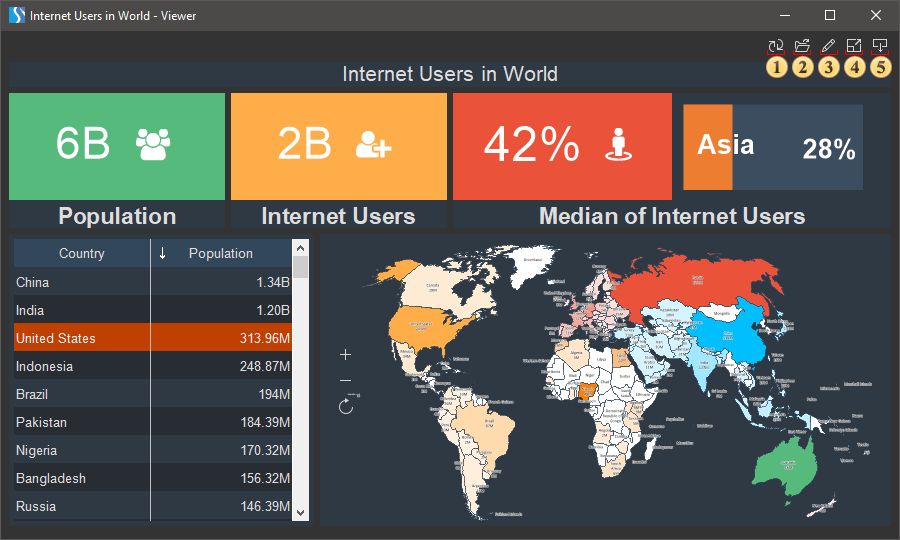Screen dimensions: 900x540
Task: Click the Country column header
Action: [81, 253]
